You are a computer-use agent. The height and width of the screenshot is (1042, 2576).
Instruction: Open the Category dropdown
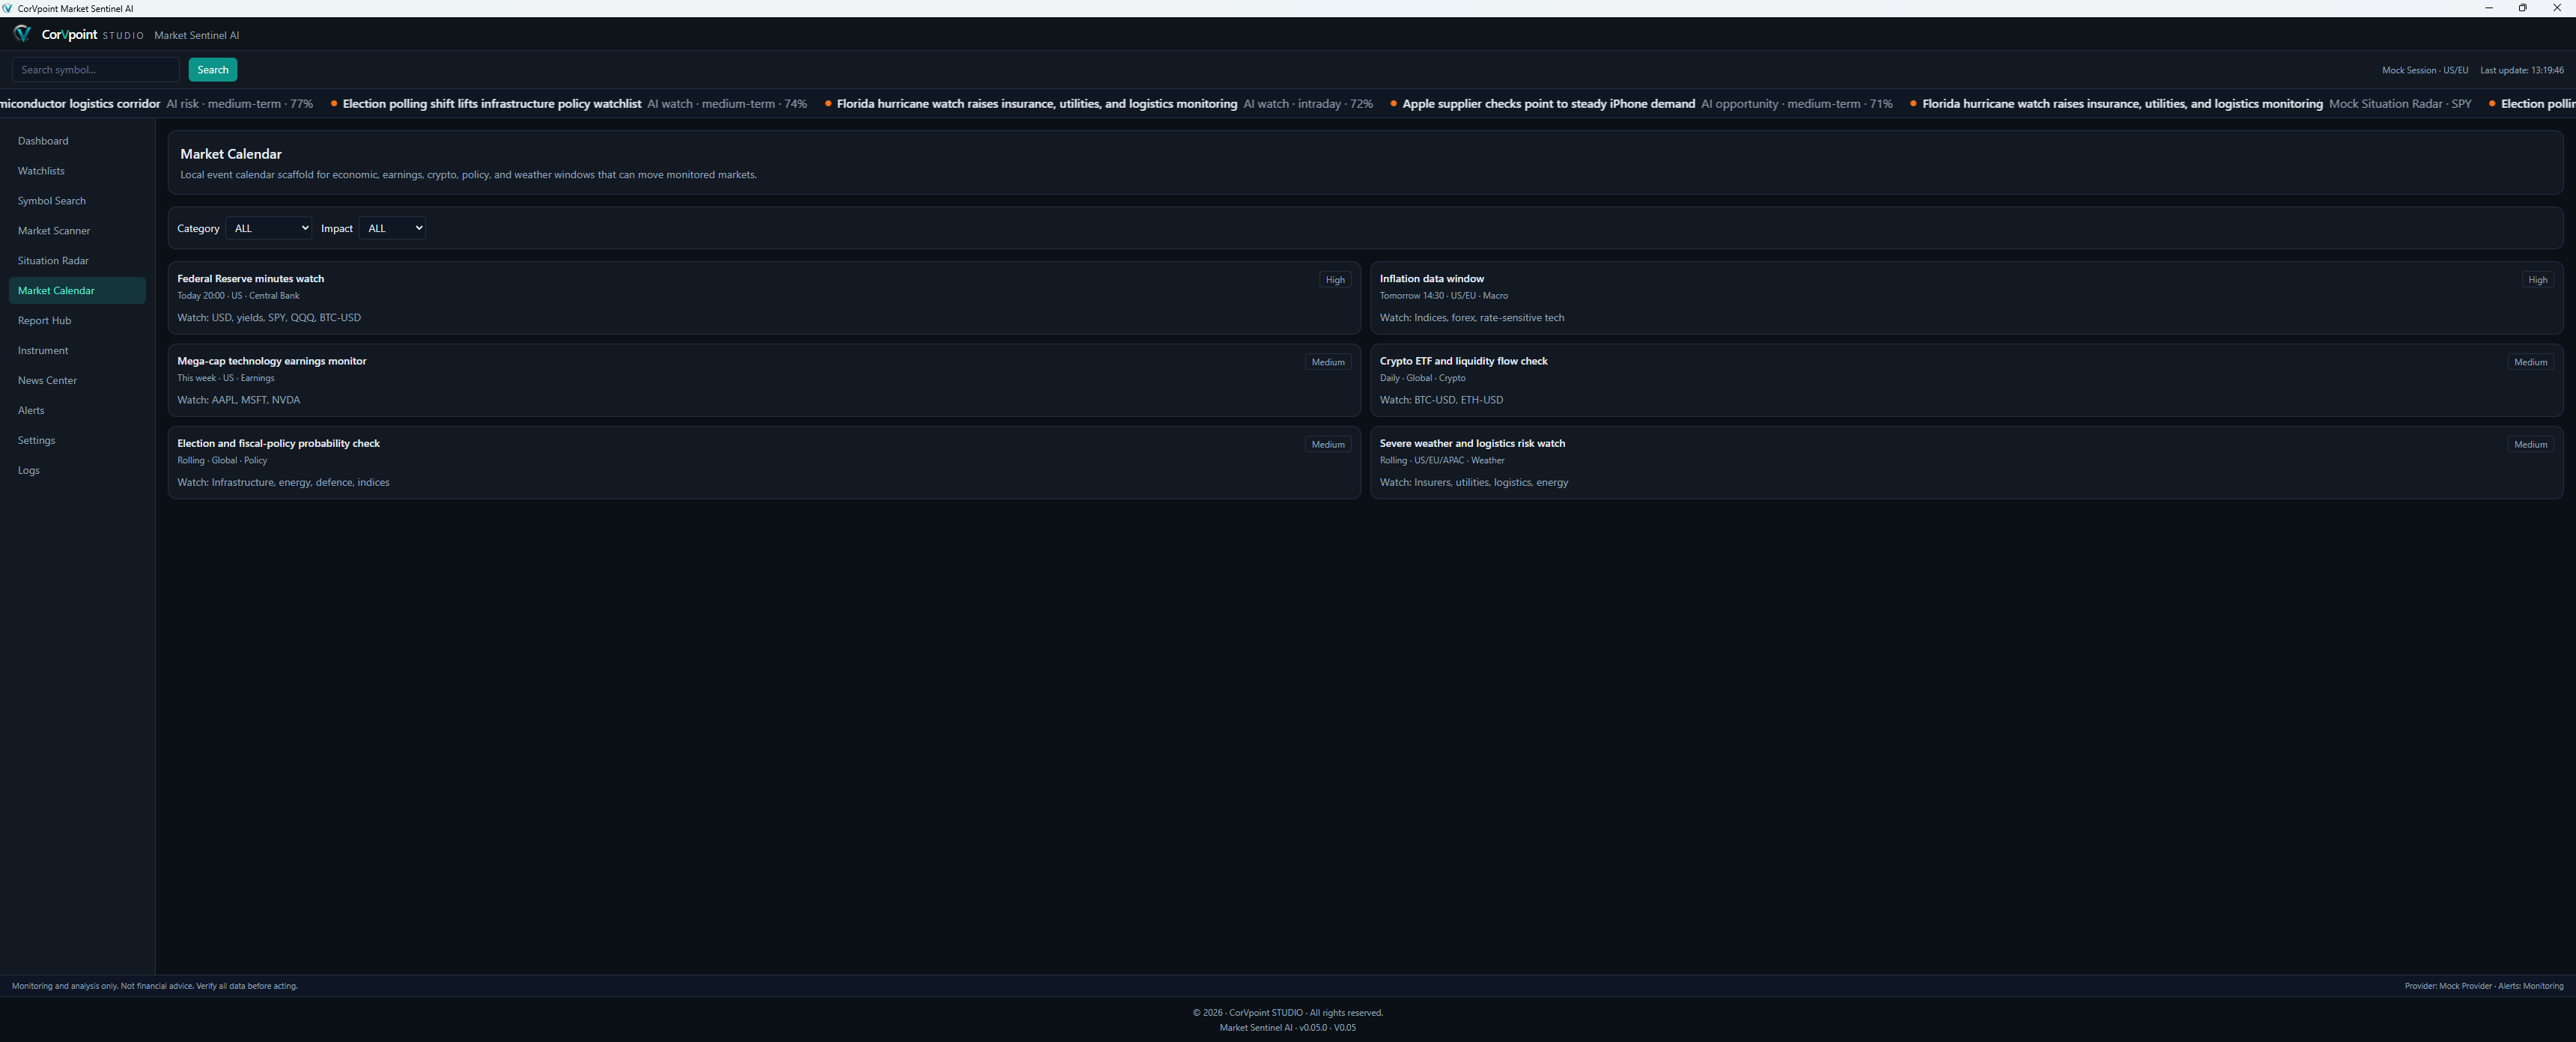[x=269, y=228]
